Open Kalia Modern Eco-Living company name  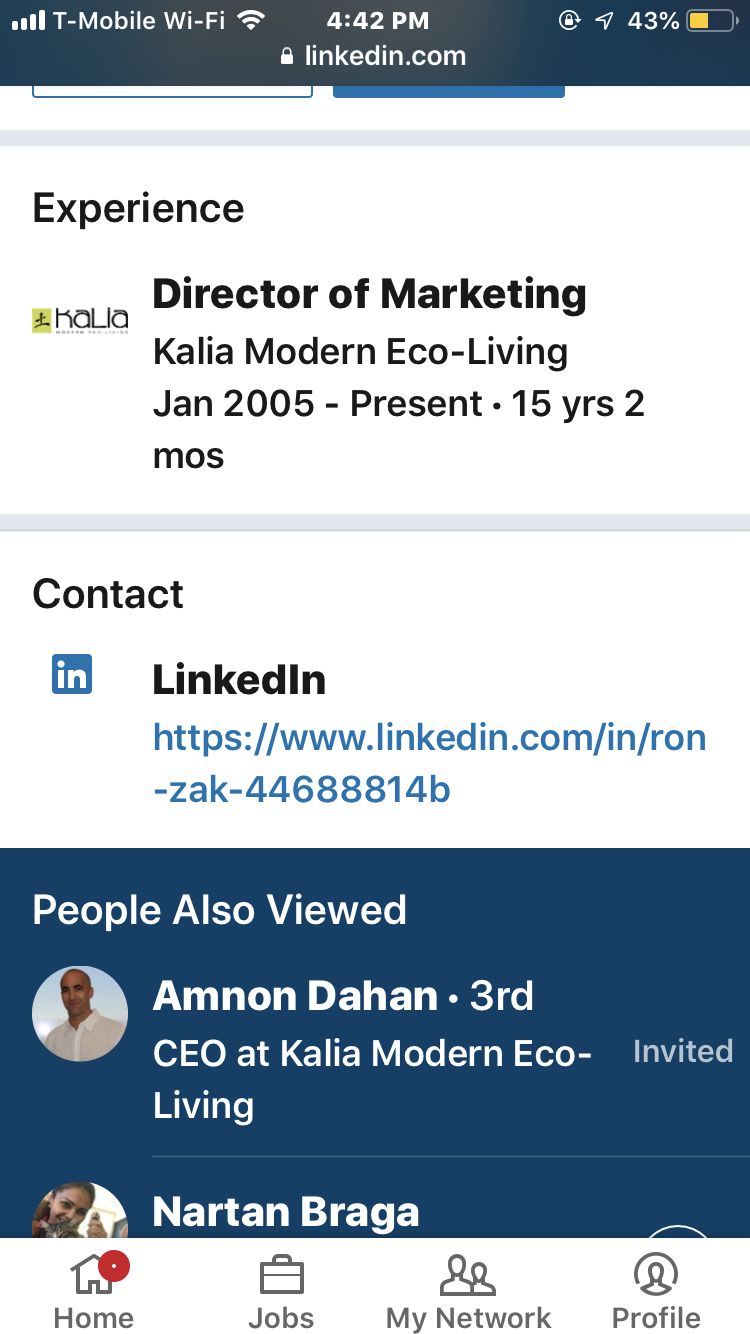pyautogui.click(x=360, y=352)
